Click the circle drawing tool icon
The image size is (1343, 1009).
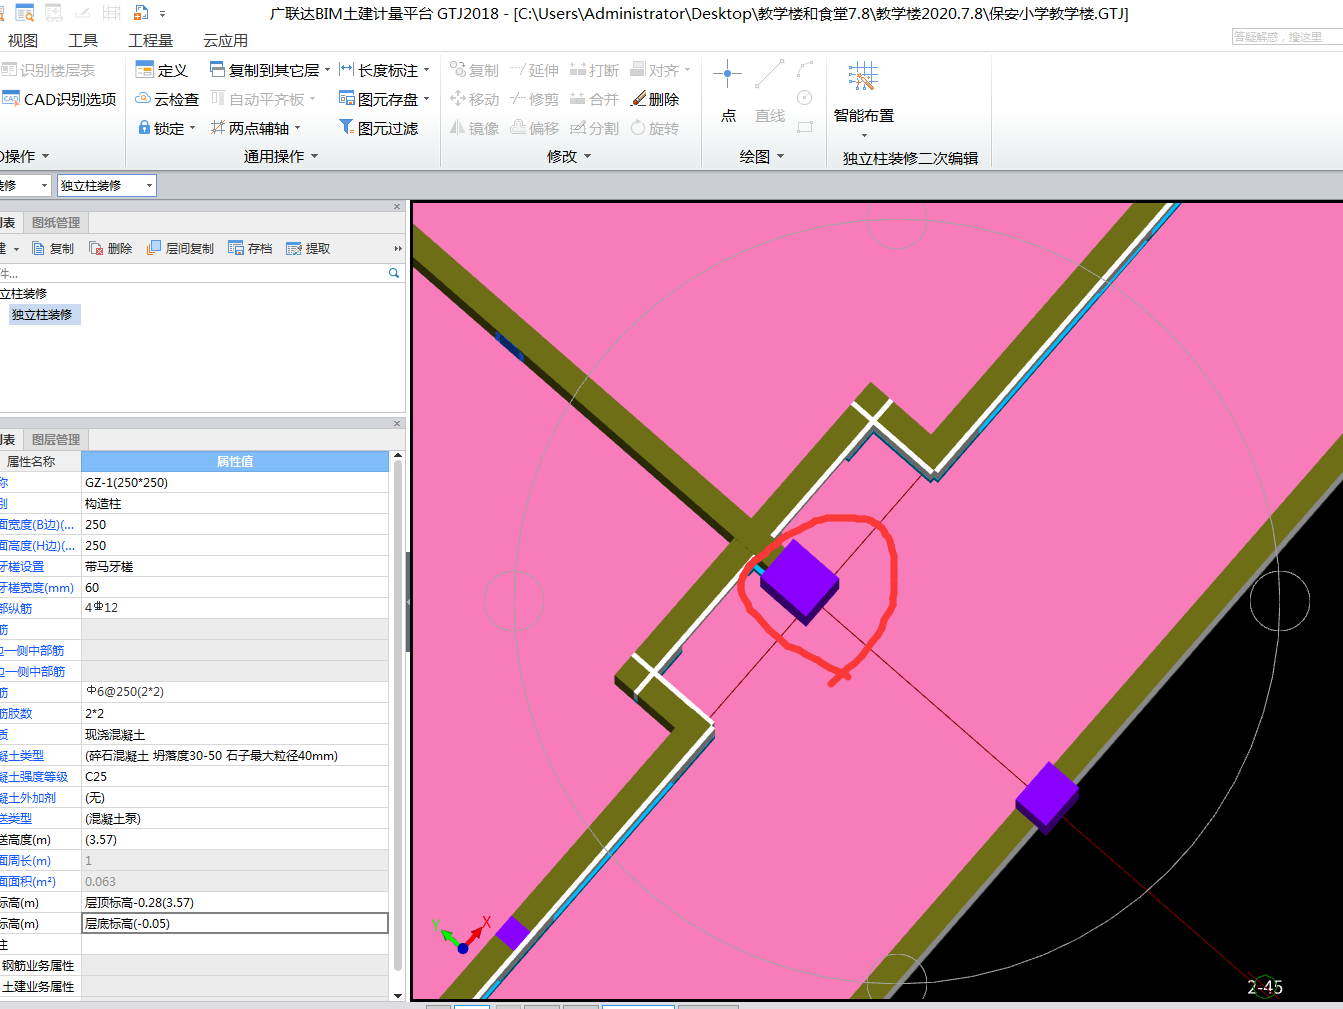coord(805,98)
